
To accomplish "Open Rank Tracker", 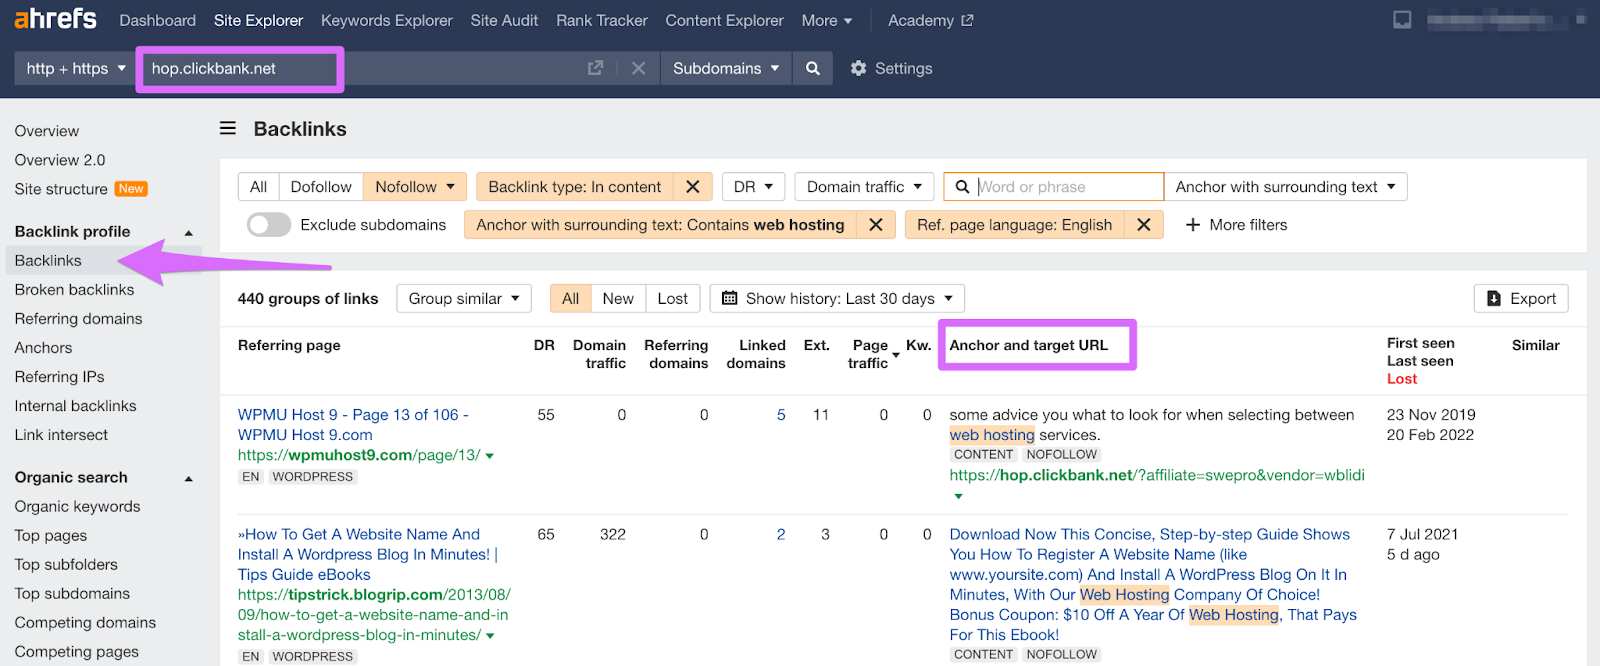I will pyautogui.click(x=602, y=20).
